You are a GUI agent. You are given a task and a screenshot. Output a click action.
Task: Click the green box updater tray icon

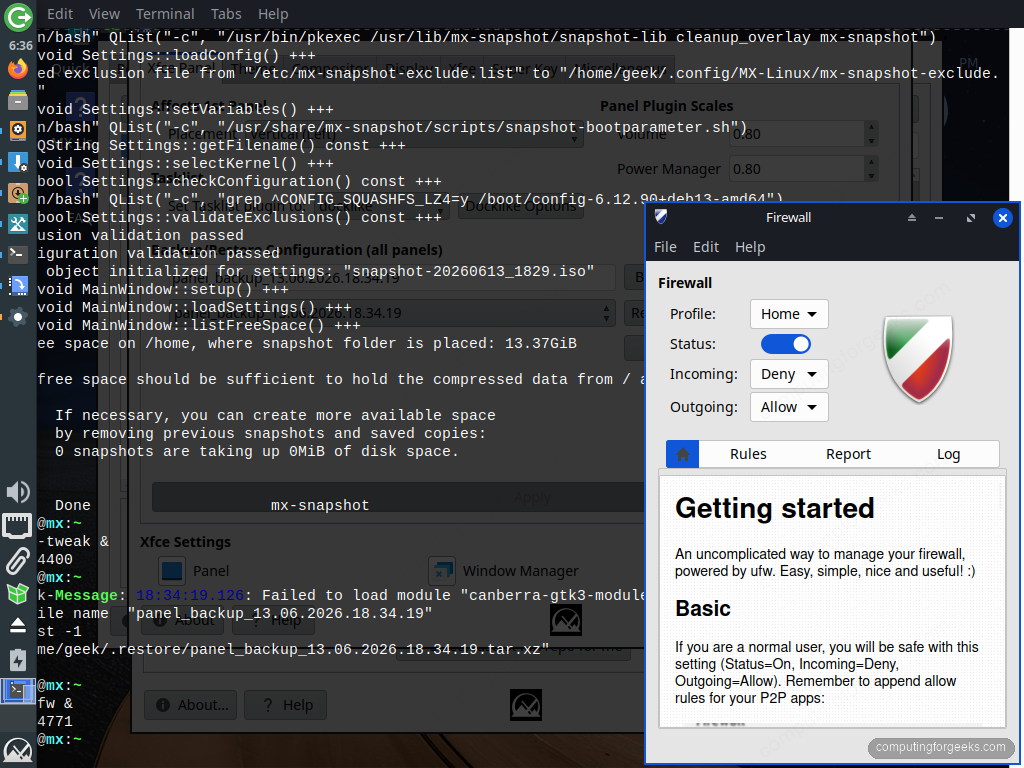[x=18, y=594]
